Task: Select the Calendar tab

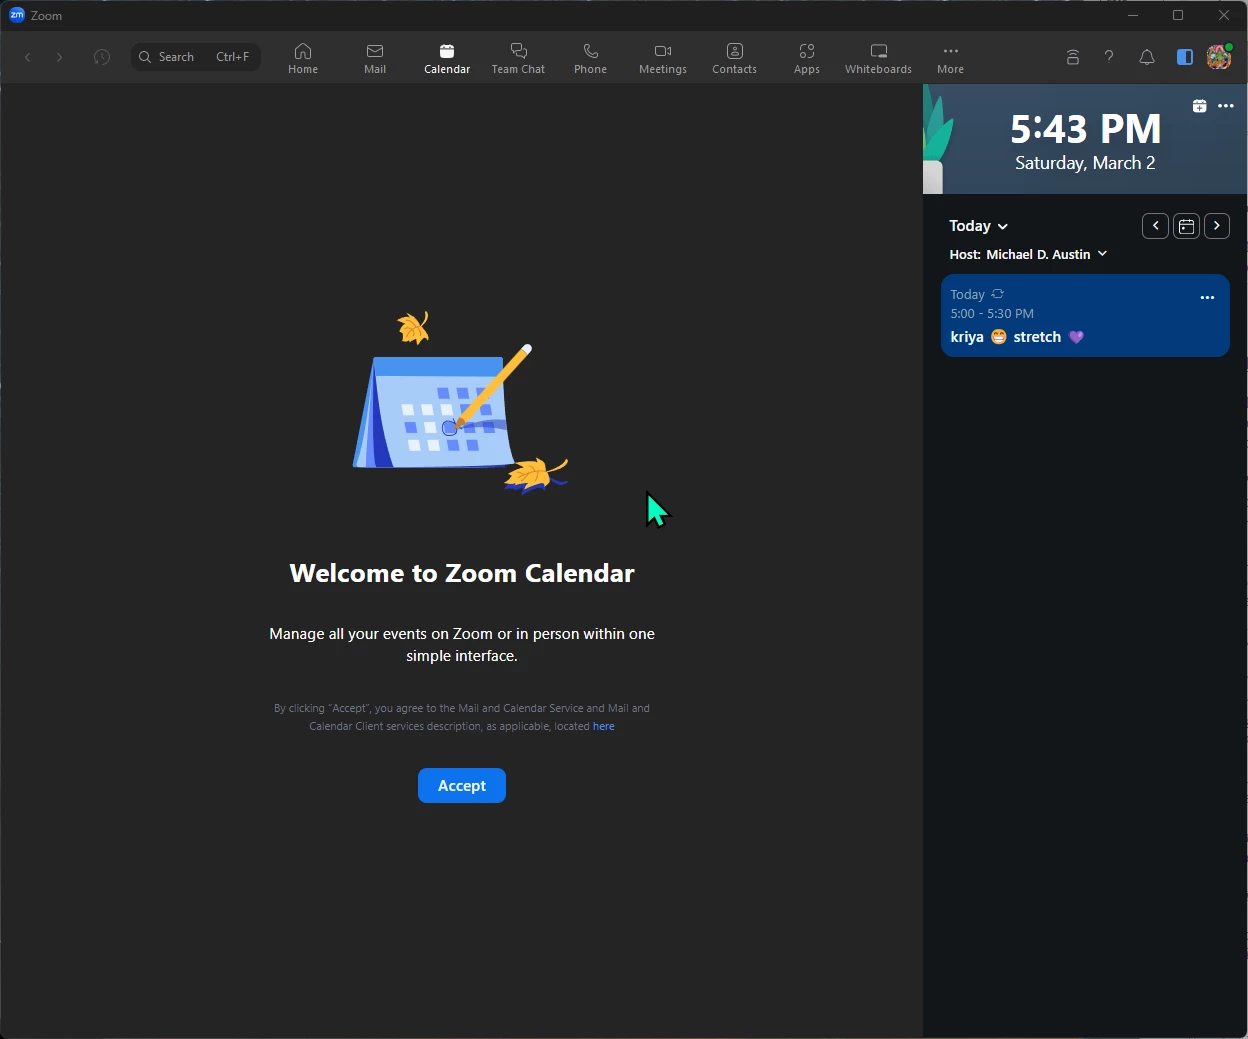Action: point(447,58)
